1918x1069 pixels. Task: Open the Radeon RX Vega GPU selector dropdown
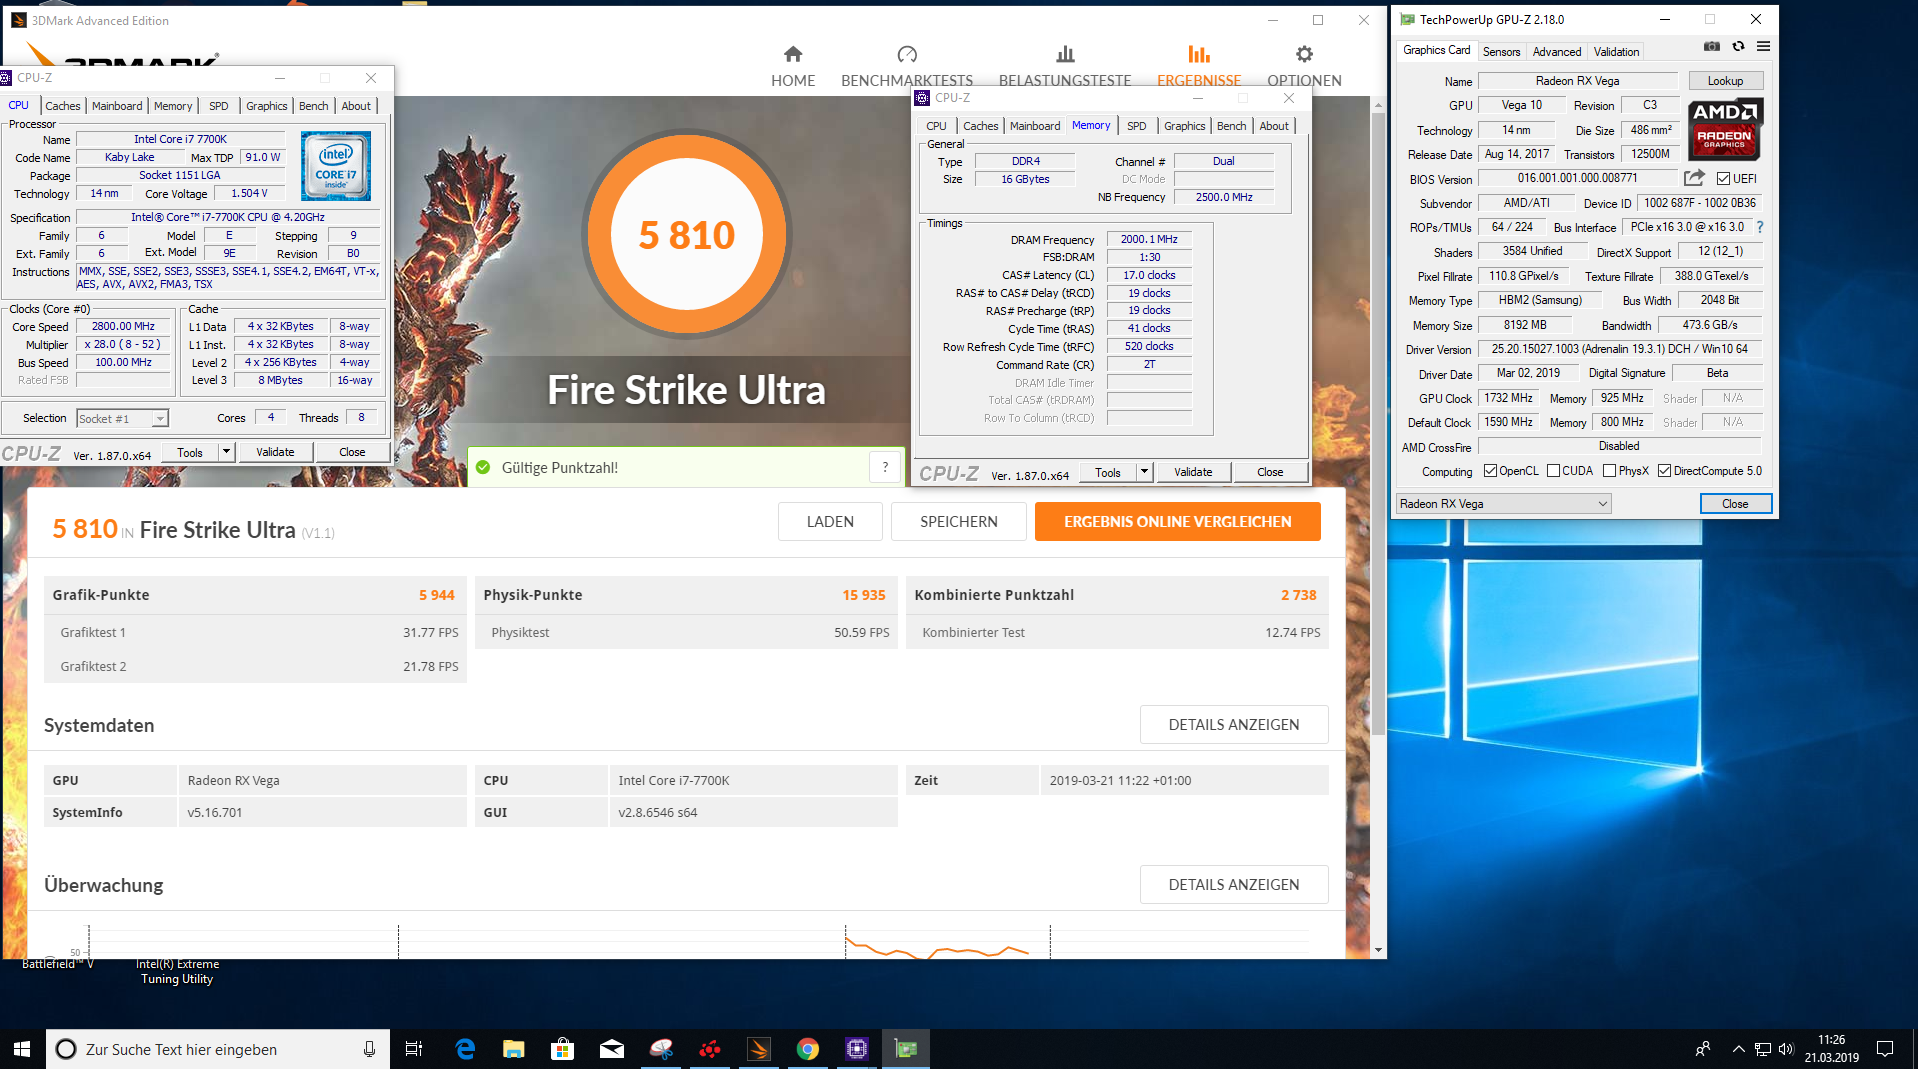(1503, 504)
